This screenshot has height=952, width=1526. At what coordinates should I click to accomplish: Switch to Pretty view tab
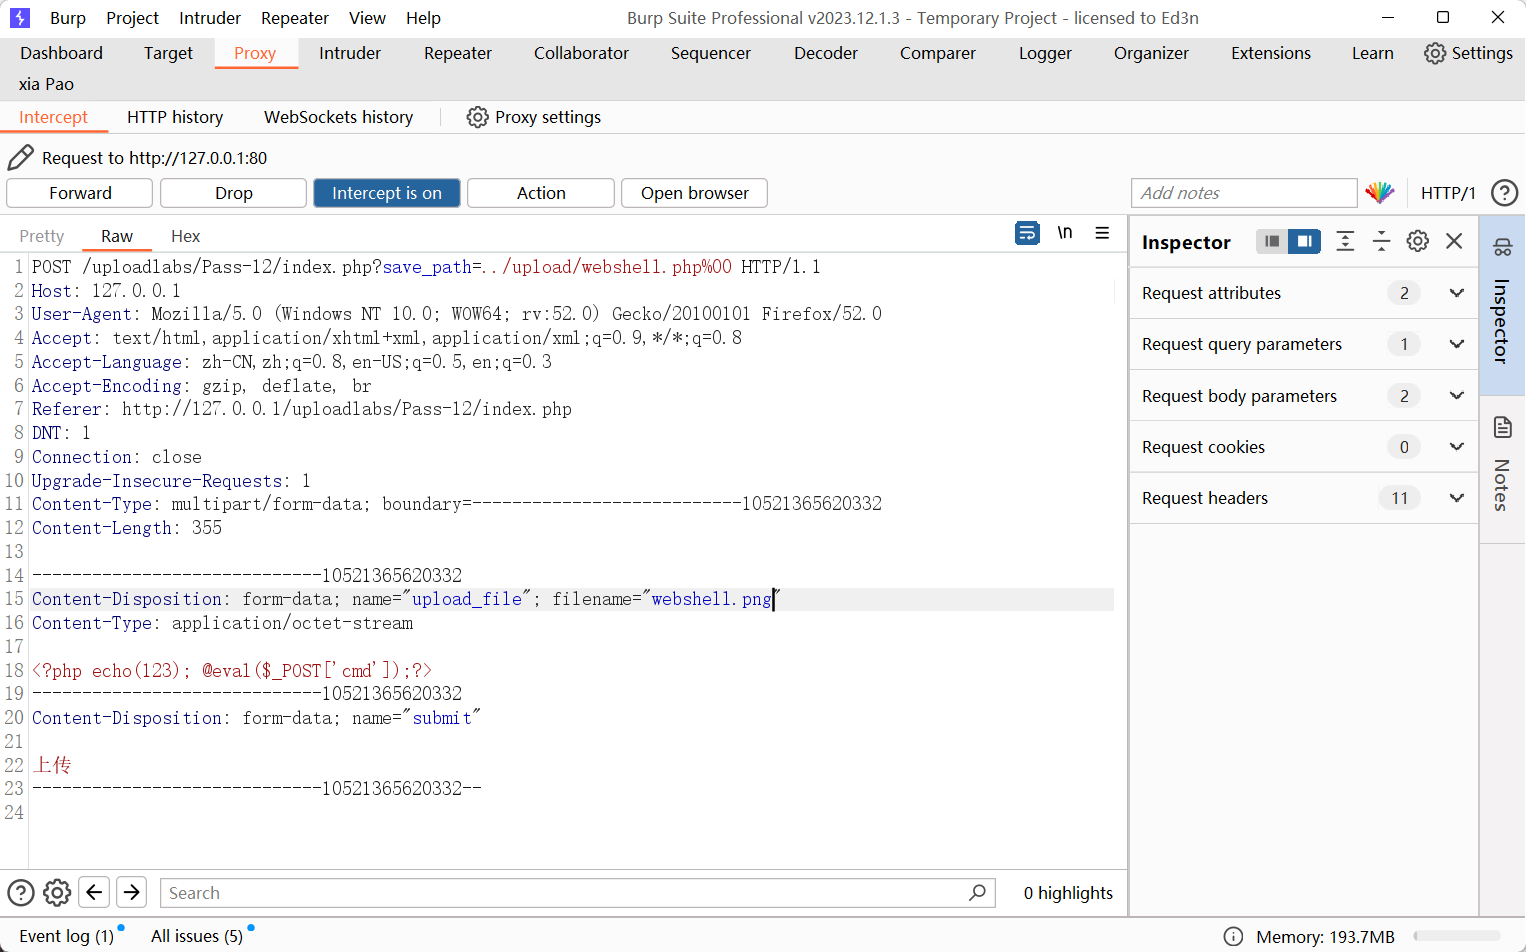click(x=42, y=236)
